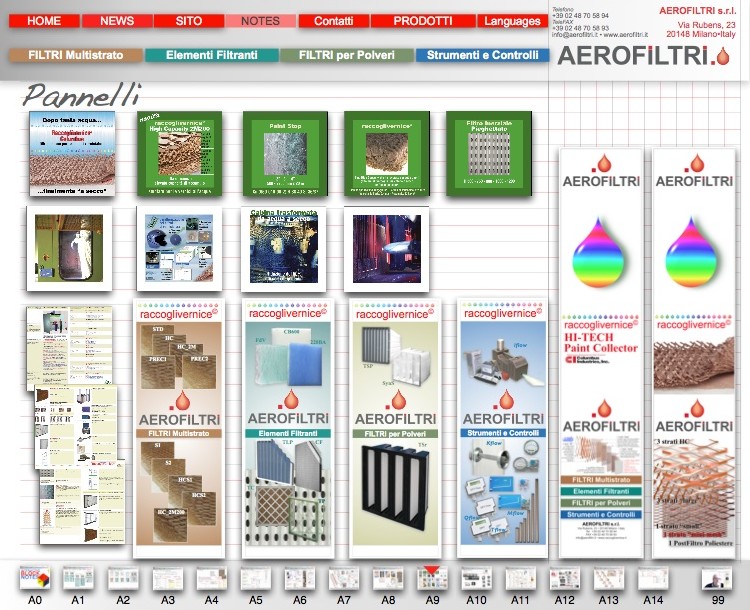750x610 pixels.
Task: Click the 'Via Rubens, 23' address text
Action: coord(706,25)
